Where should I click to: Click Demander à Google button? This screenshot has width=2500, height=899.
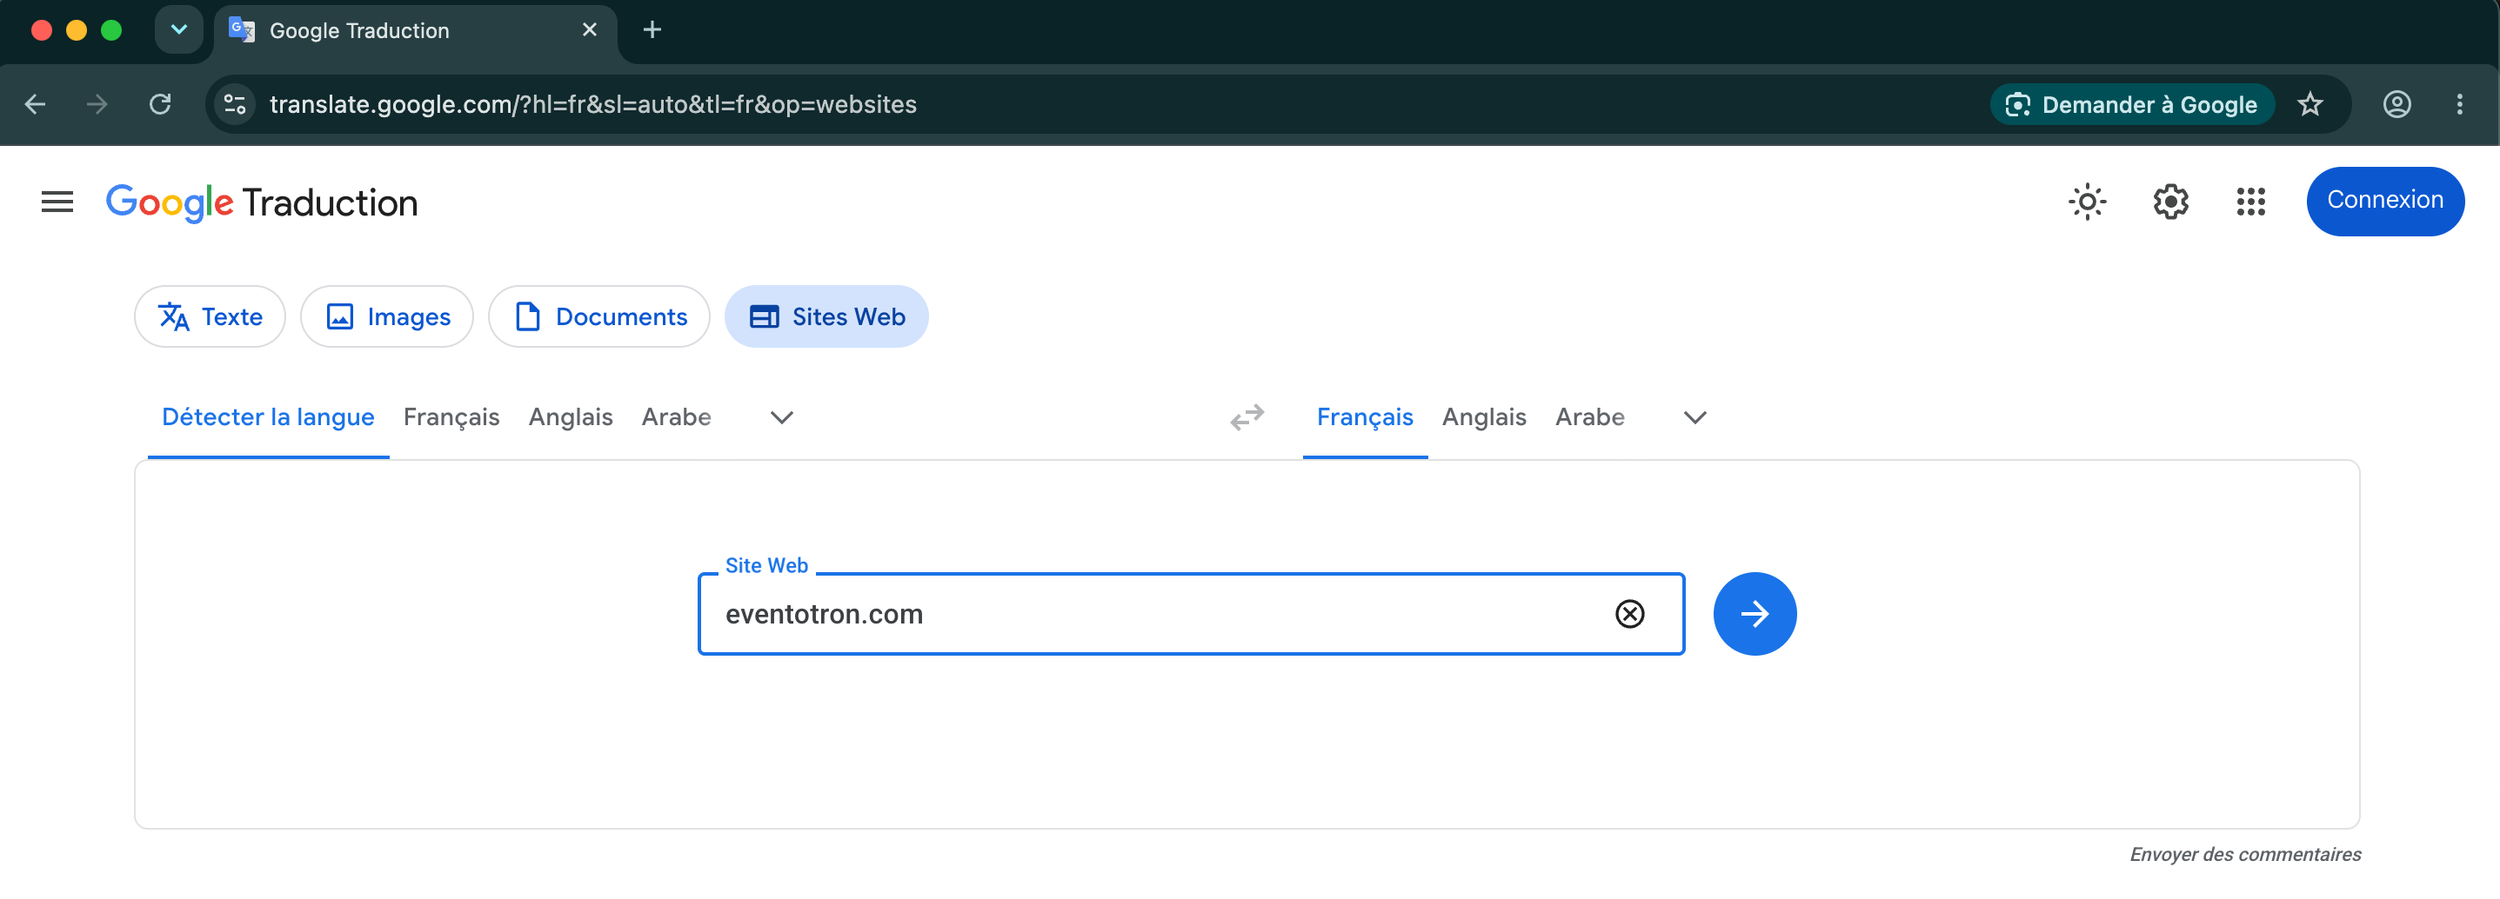[2132, 105]
